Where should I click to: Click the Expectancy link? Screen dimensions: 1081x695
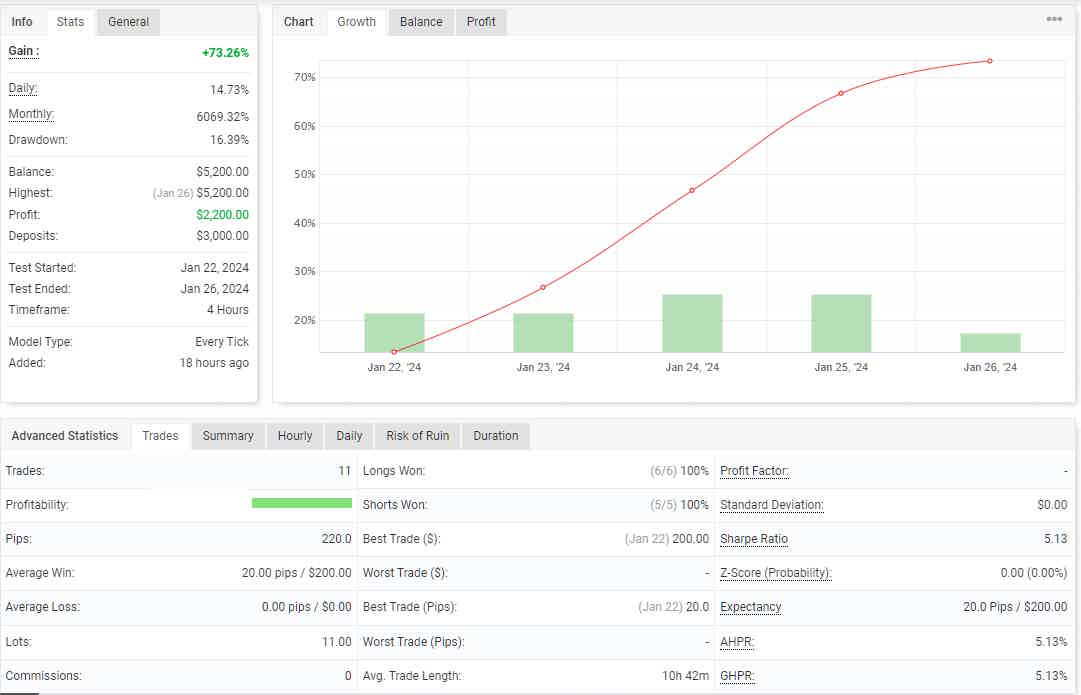coord(750,606)
